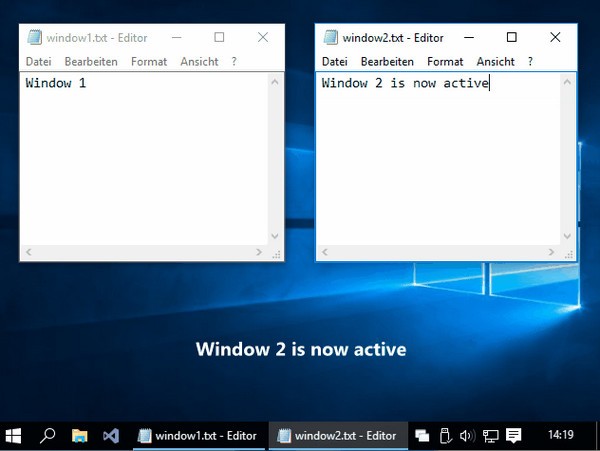
Task: Open the Bearbeiten menu in window2.txt
Action: (x=387, y=61)
